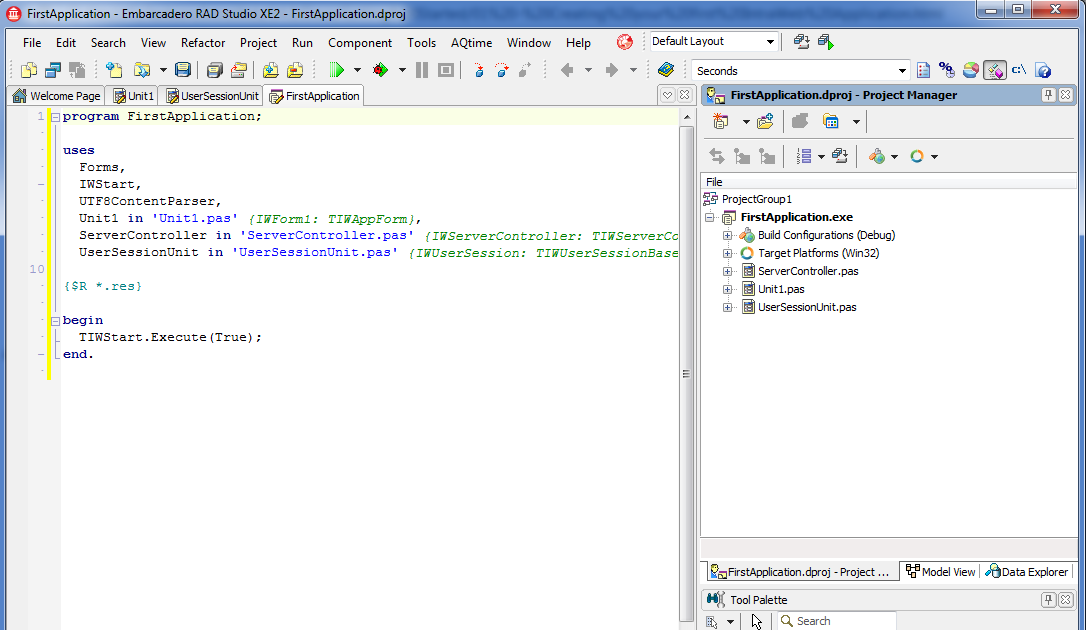Click the Add File to Project icon
Image resolution: width=1086 pixels, height=630 pixels.
(271, 70)
